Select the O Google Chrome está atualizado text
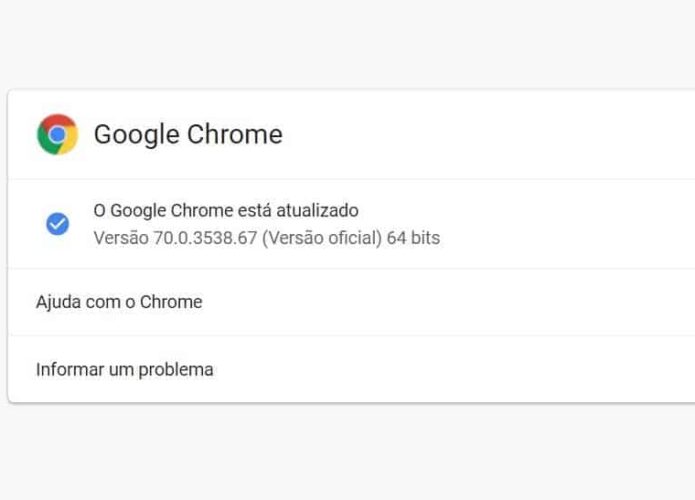The image size is (695, 500). point(226,211)
